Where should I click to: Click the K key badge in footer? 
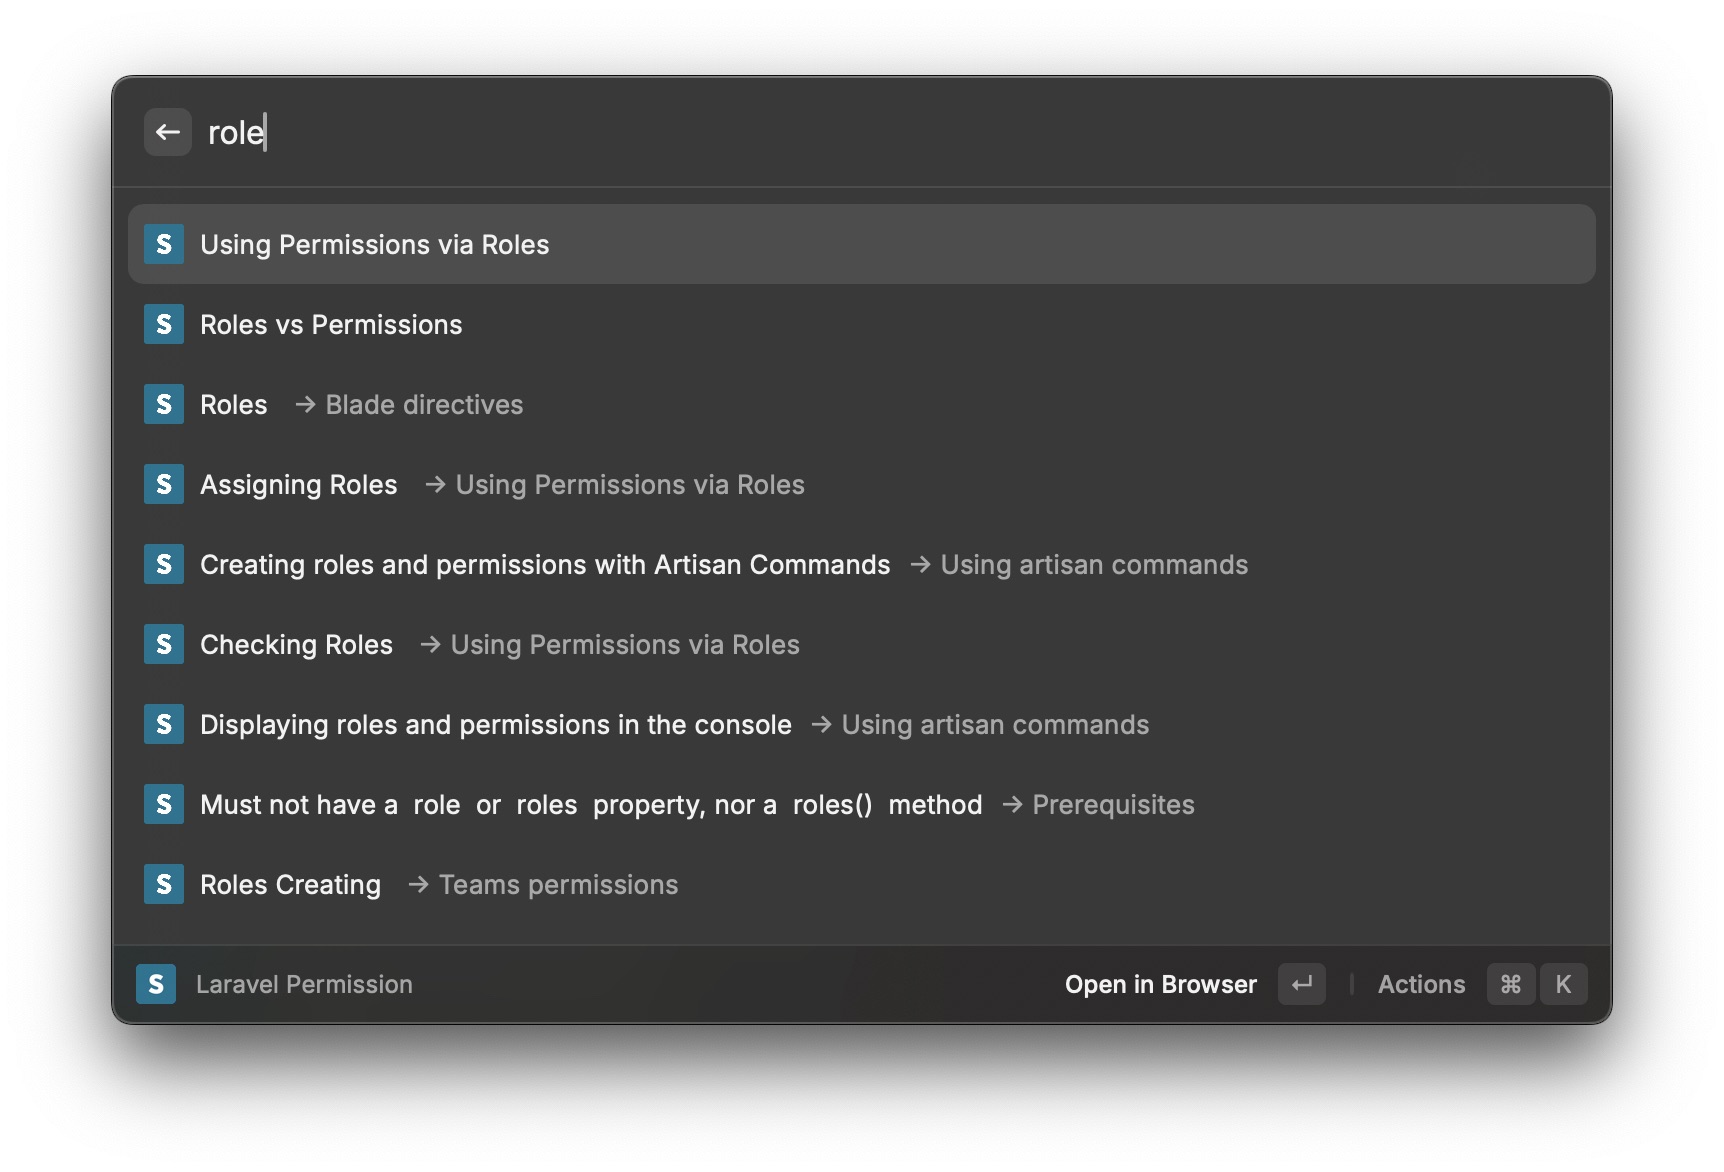pos(1563,984)
